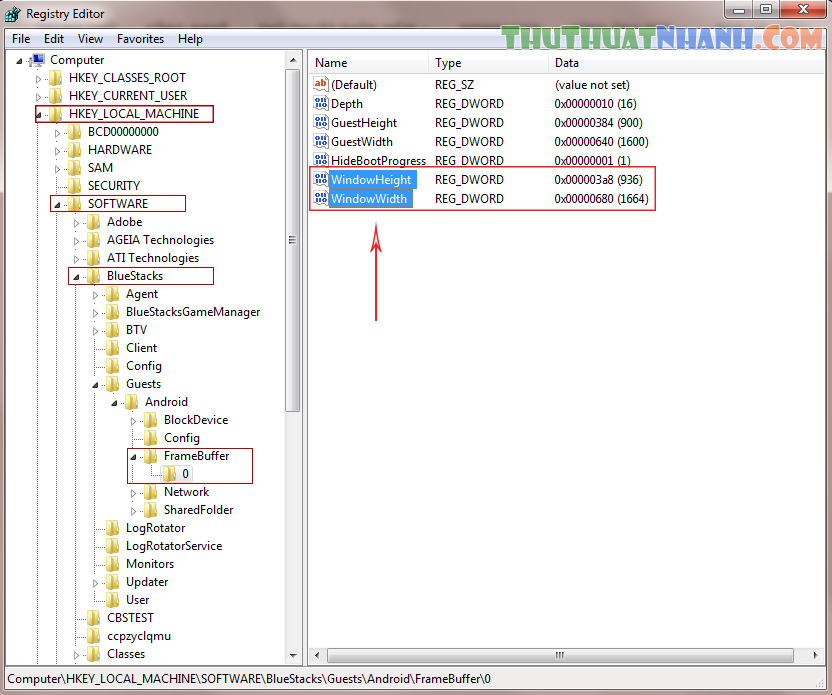The width and height of the screenshot is (832, 695).
Task: Open the Favorites menu
Action: tap(140, 39)
